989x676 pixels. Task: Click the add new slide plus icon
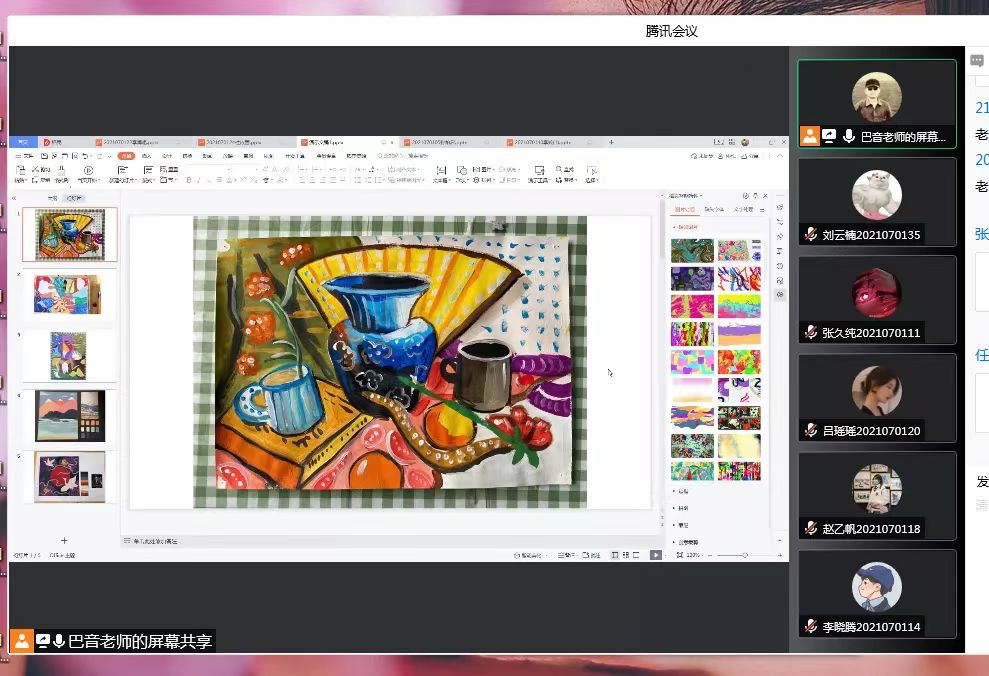(x=65, y=541)
